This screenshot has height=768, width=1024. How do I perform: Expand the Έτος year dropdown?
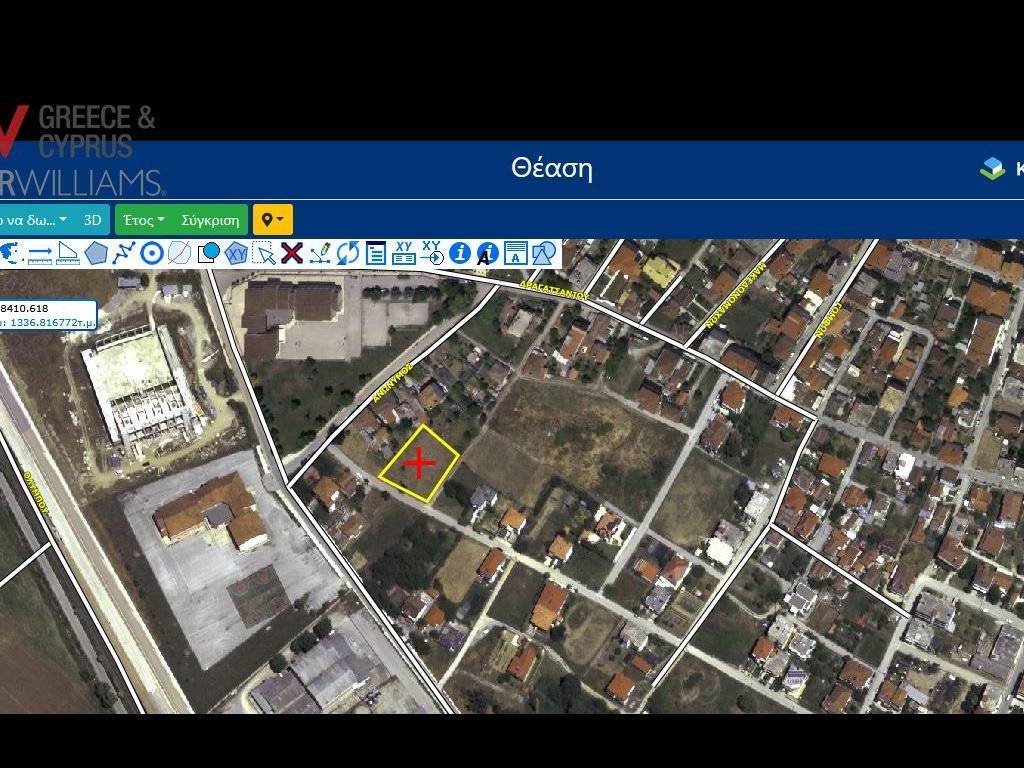pos(144,220)
